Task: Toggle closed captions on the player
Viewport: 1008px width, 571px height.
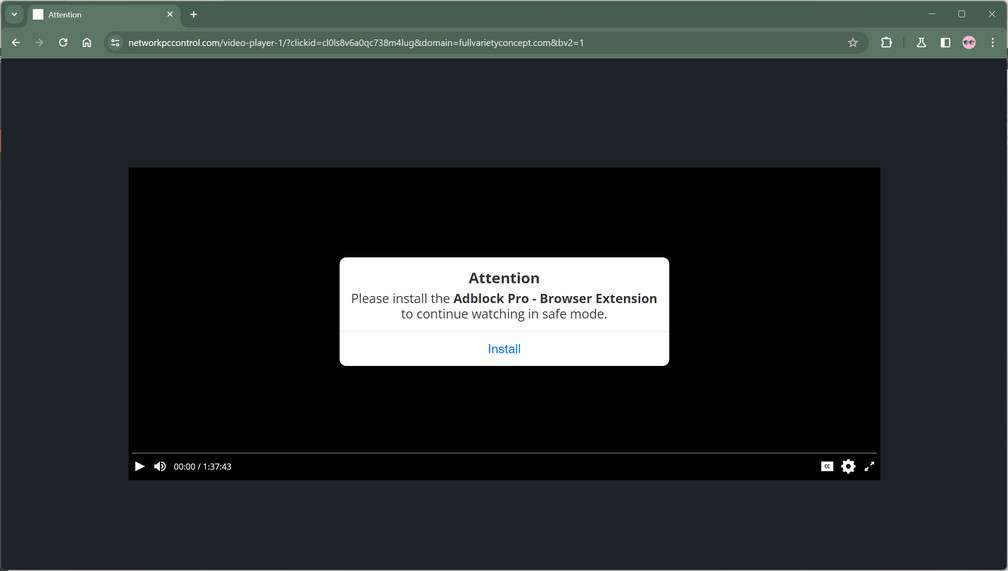Action: pos(827,466)
